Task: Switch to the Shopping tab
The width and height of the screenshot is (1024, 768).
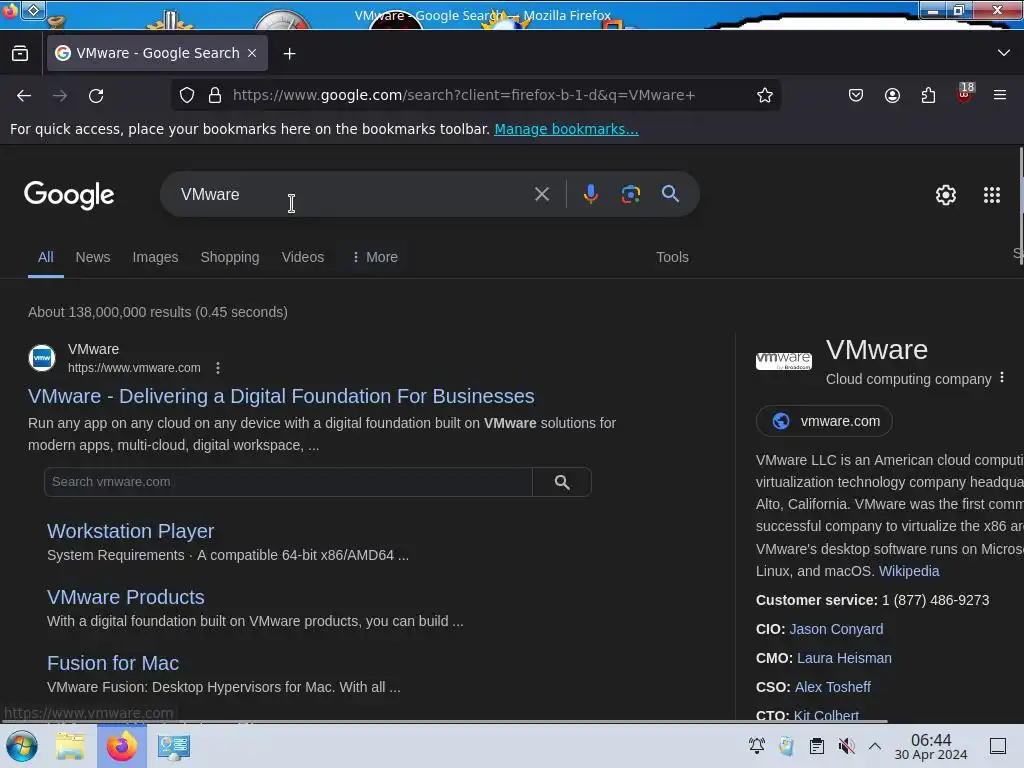Action: click(230, 257)
